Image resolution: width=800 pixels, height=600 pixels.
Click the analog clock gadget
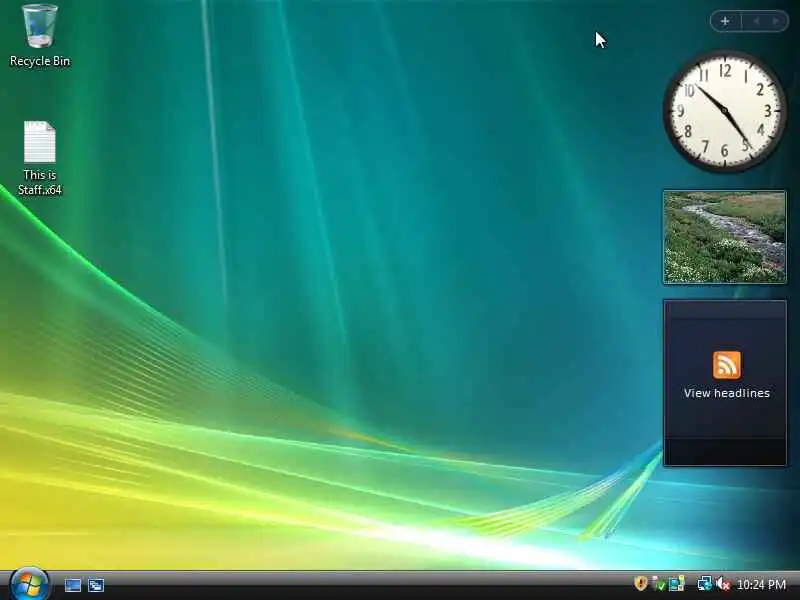(x=724, y=111)
